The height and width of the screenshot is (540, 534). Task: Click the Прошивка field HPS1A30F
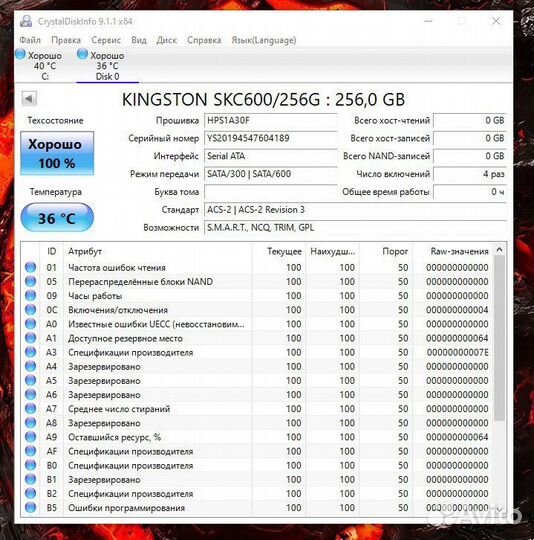coord(271,121)
